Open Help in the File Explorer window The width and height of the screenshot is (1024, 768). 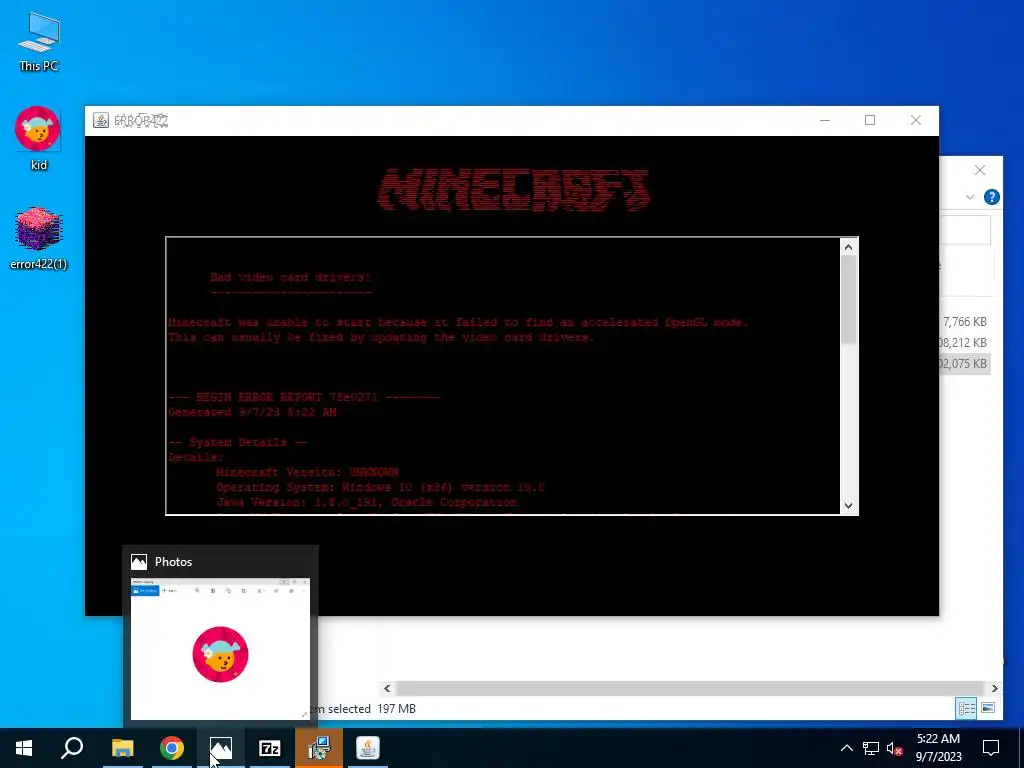tap(991, 197)
